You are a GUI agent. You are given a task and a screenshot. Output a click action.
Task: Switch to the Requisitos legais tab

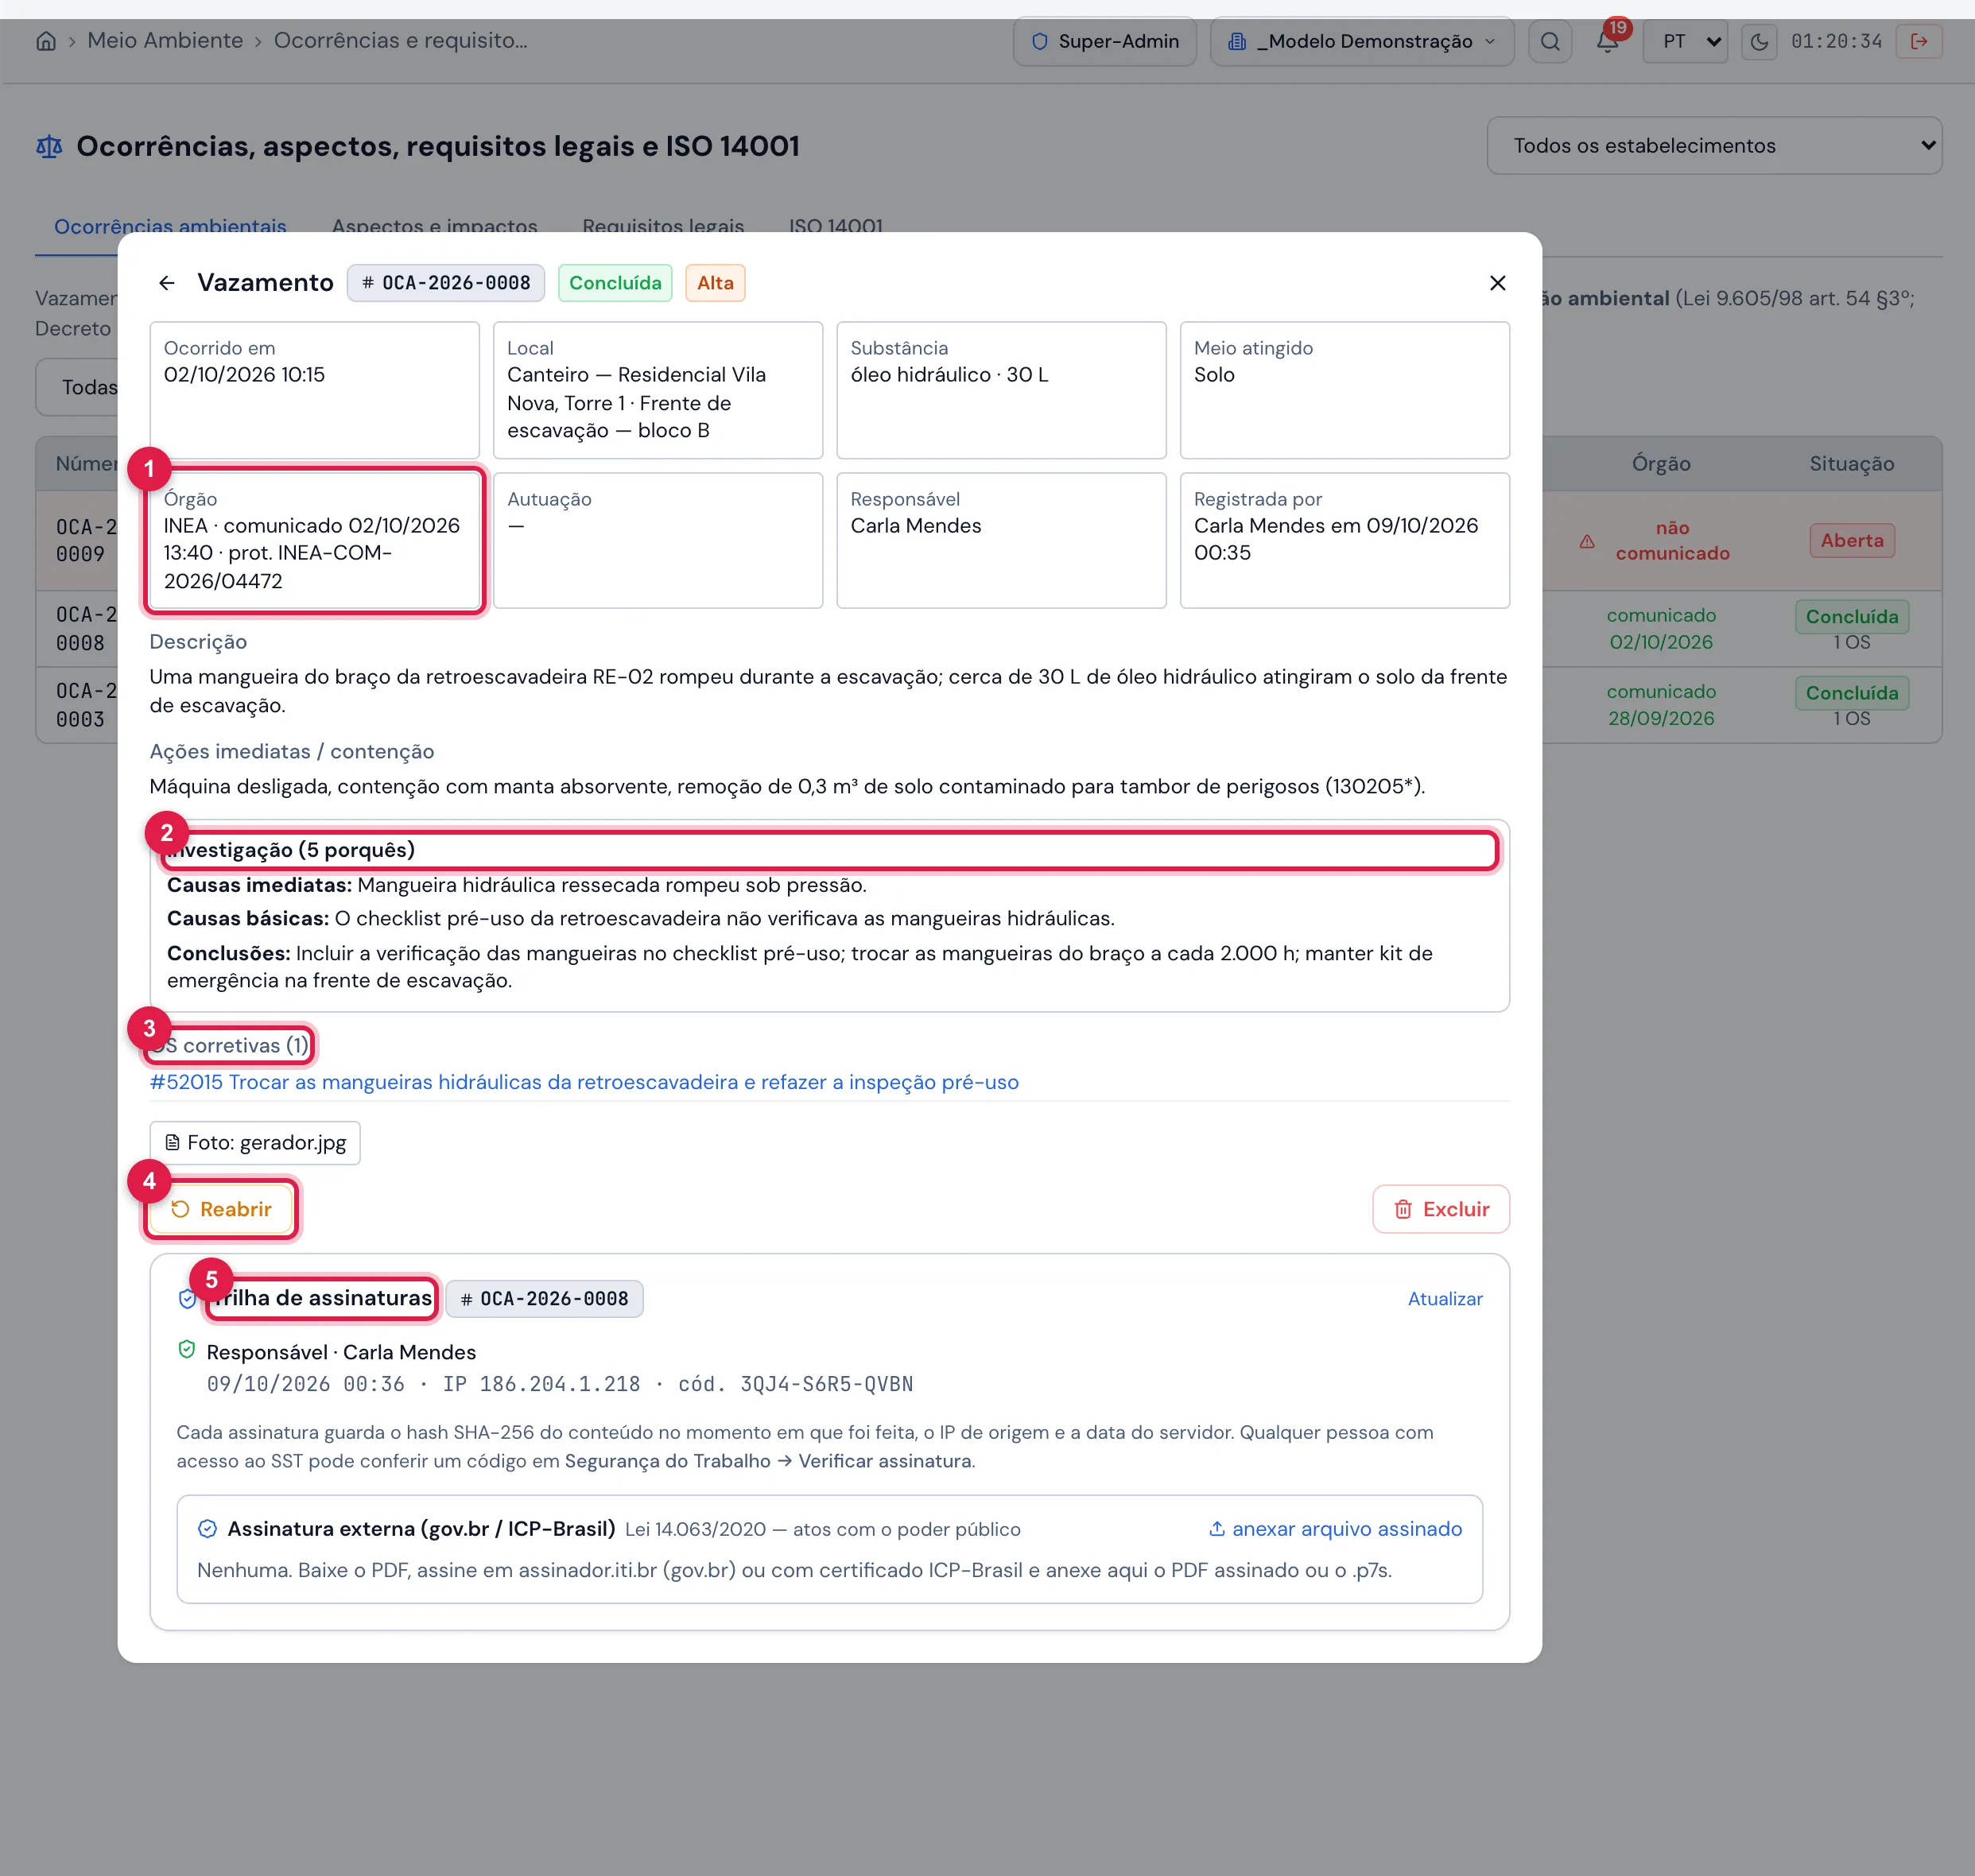tap(663, 226)
